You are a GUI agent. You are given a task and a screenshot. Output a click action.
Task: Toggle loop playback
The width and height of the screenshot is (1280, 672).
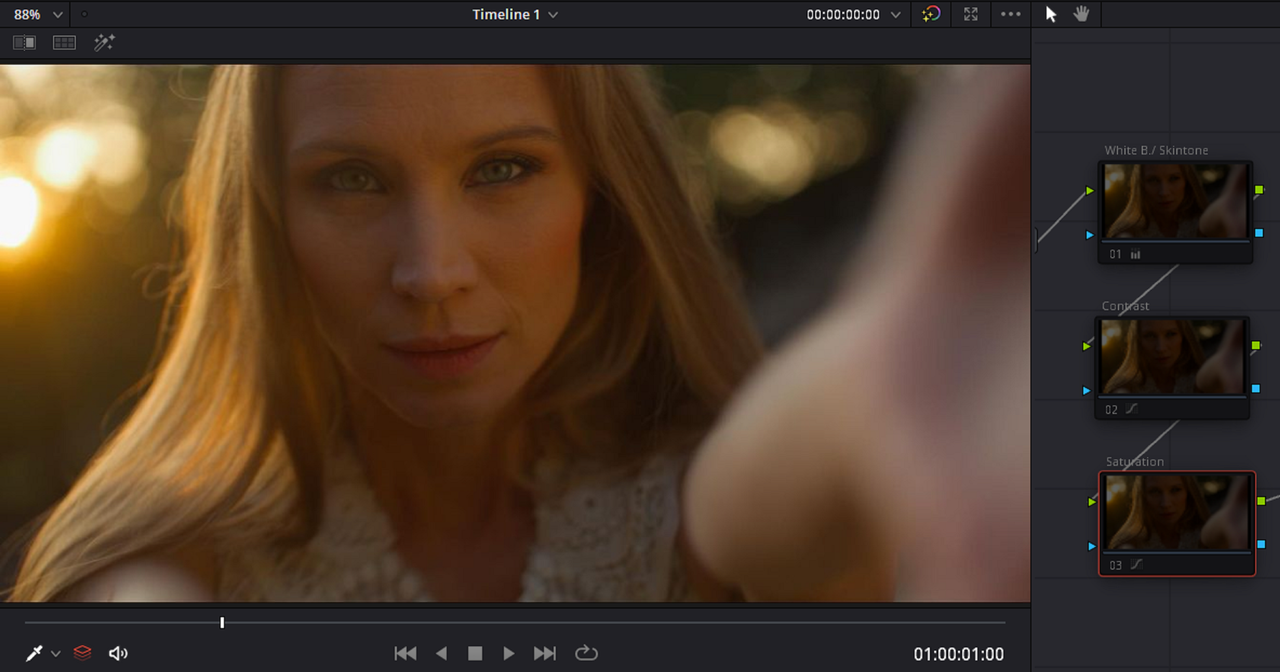[x=586, y=653]
